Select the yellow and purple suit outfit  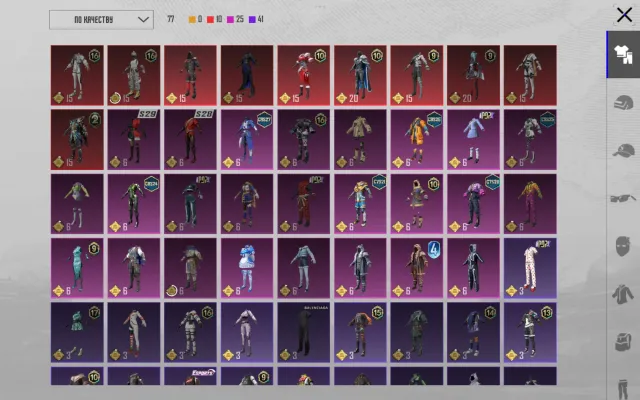[x=530, y=204]
